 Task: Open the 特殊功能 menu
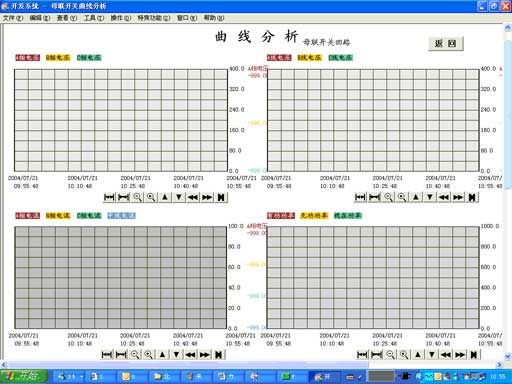(154, 18)
